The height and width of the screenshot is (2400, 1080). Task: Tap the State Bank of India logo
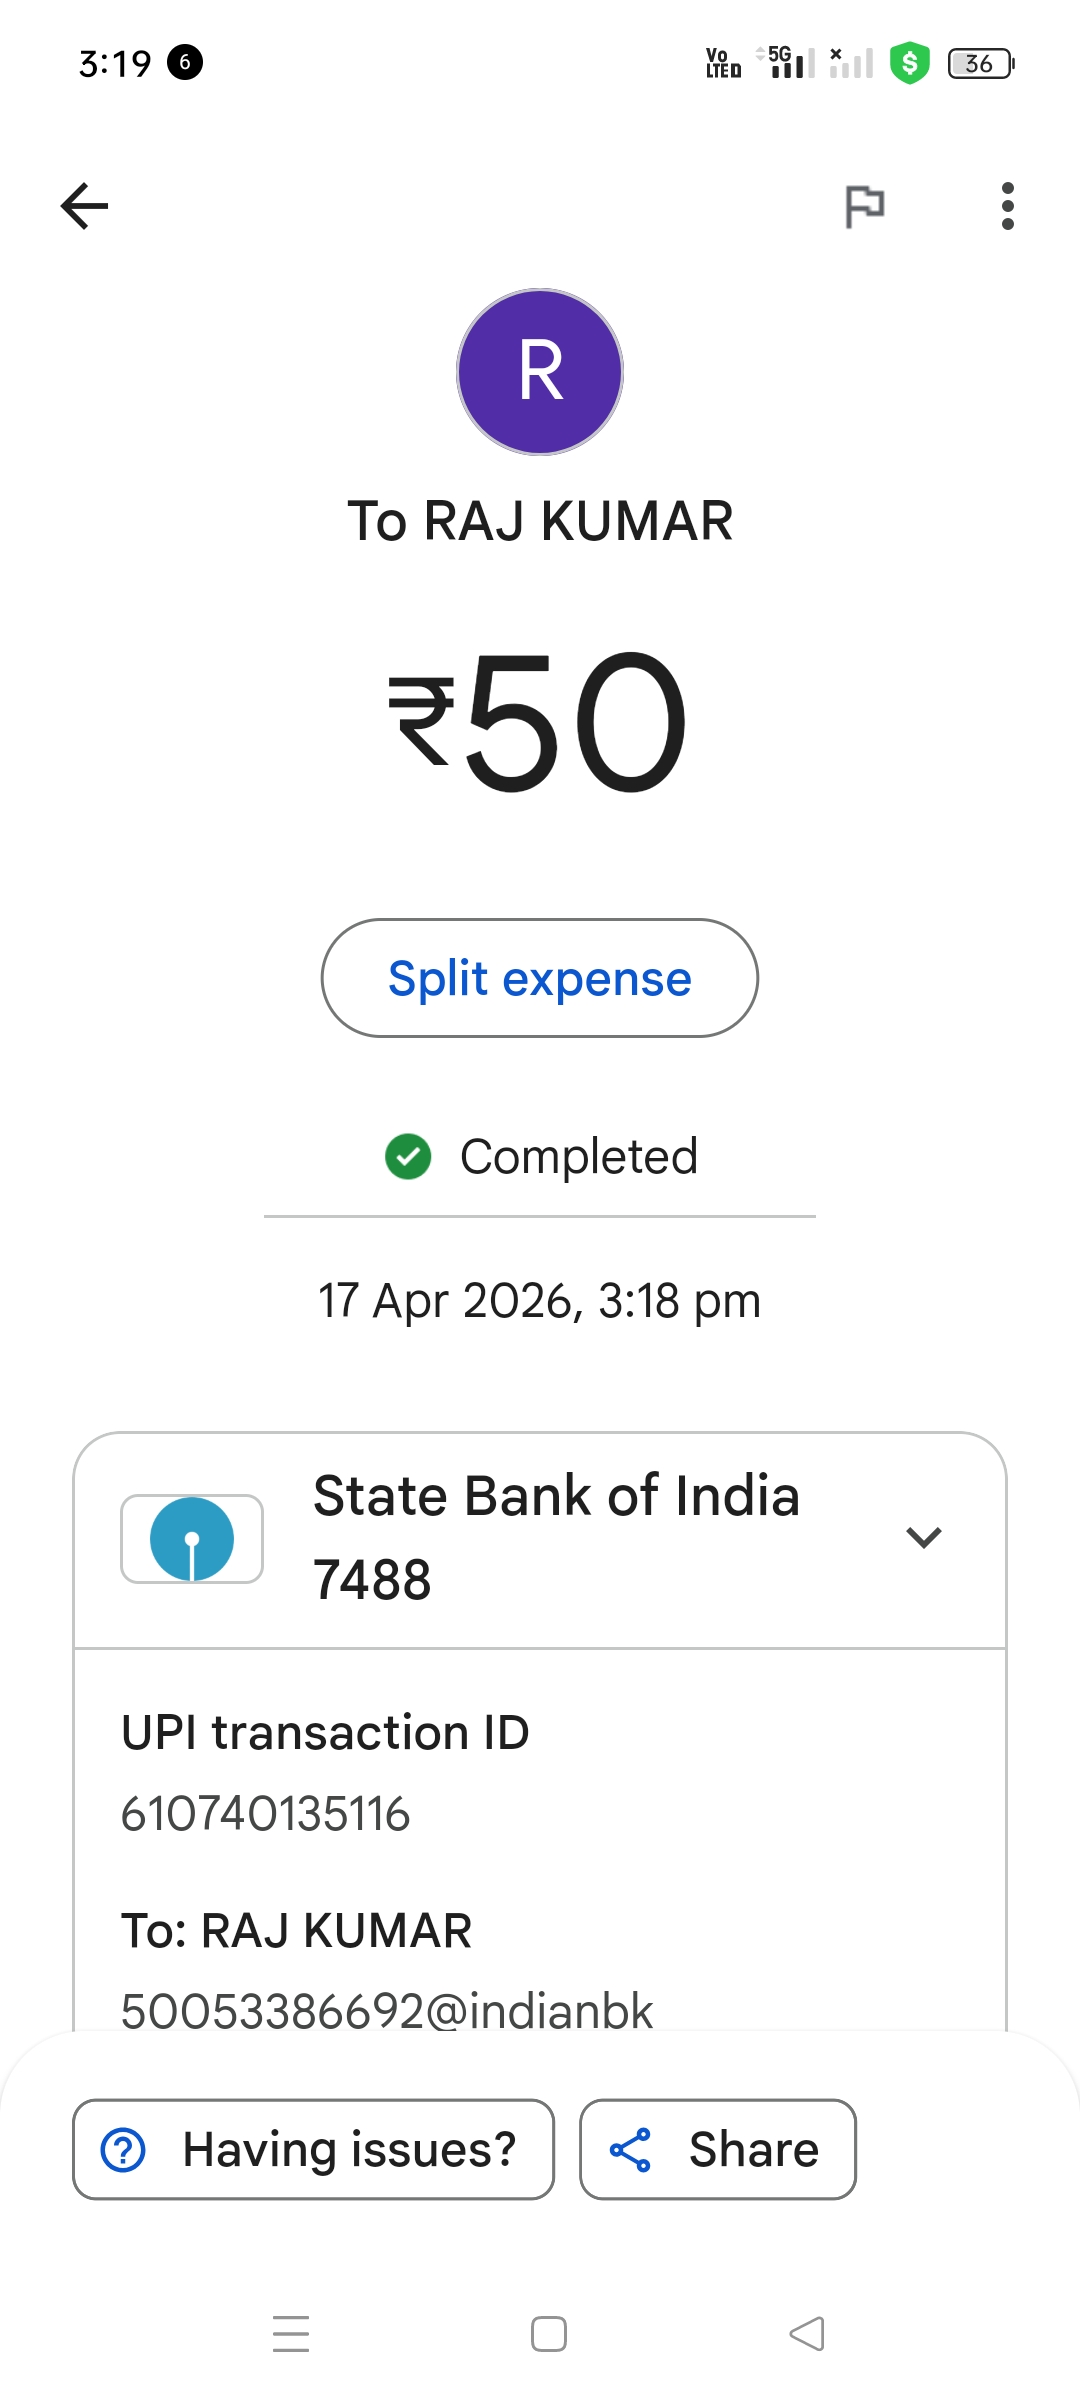click(192, 1539)
